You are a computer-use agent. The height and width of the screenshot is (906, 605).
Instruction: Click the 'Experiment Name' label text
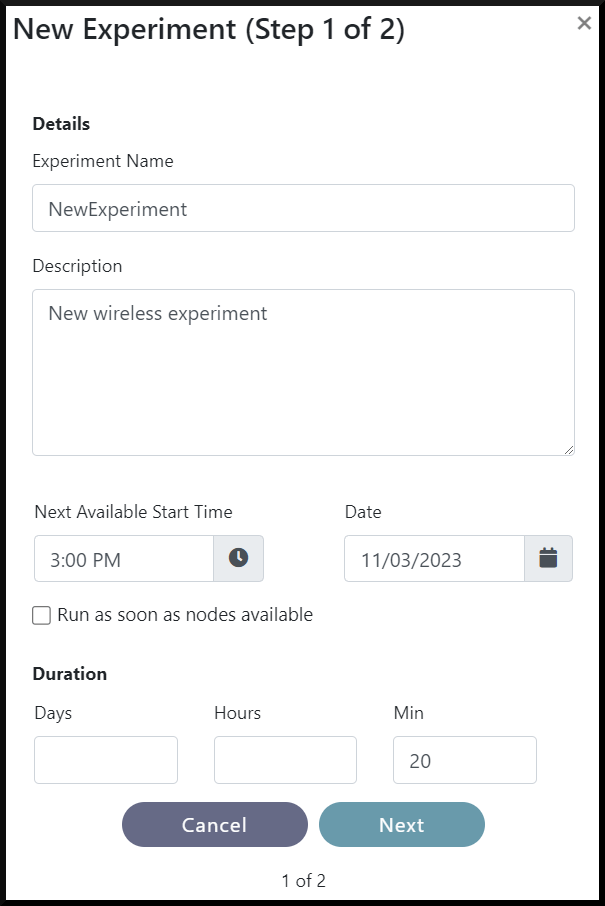point(103,161)
